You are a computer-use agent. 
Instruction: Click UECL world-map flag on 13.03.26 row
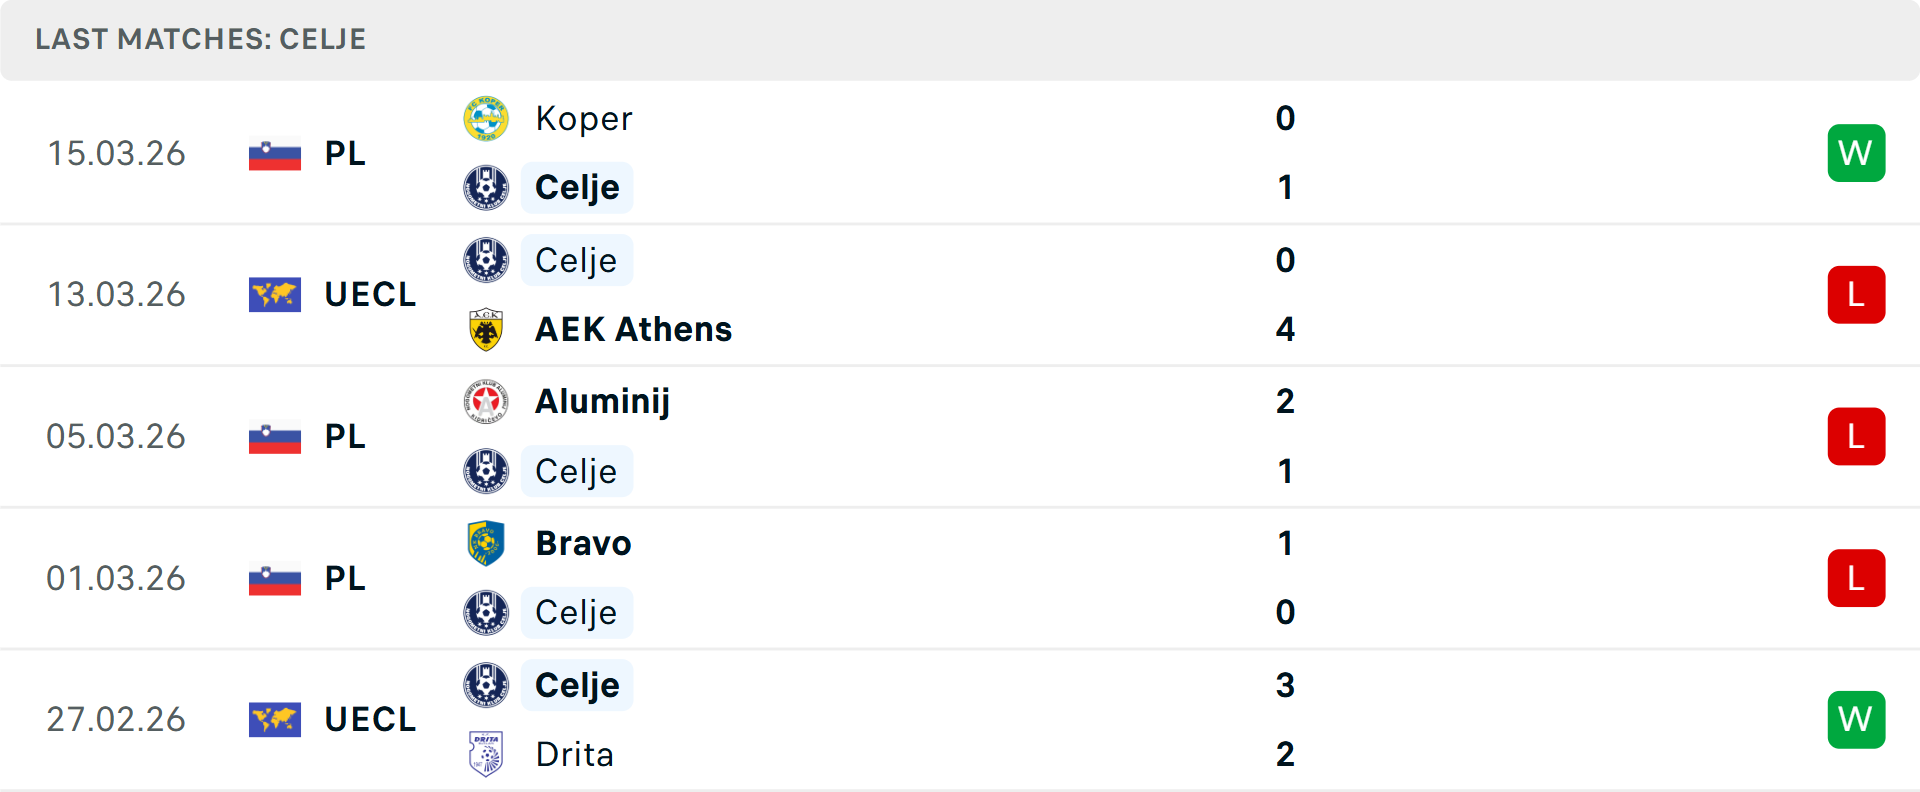[x=275, y=295]
